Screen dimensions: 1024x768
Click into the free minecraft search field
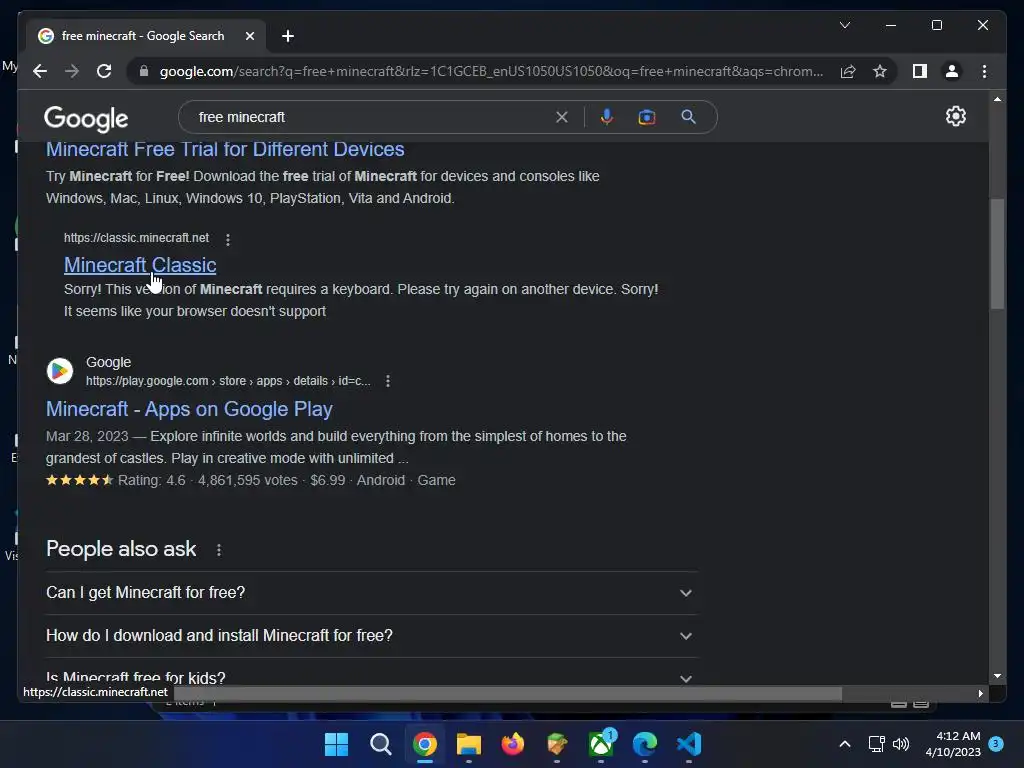372,117
